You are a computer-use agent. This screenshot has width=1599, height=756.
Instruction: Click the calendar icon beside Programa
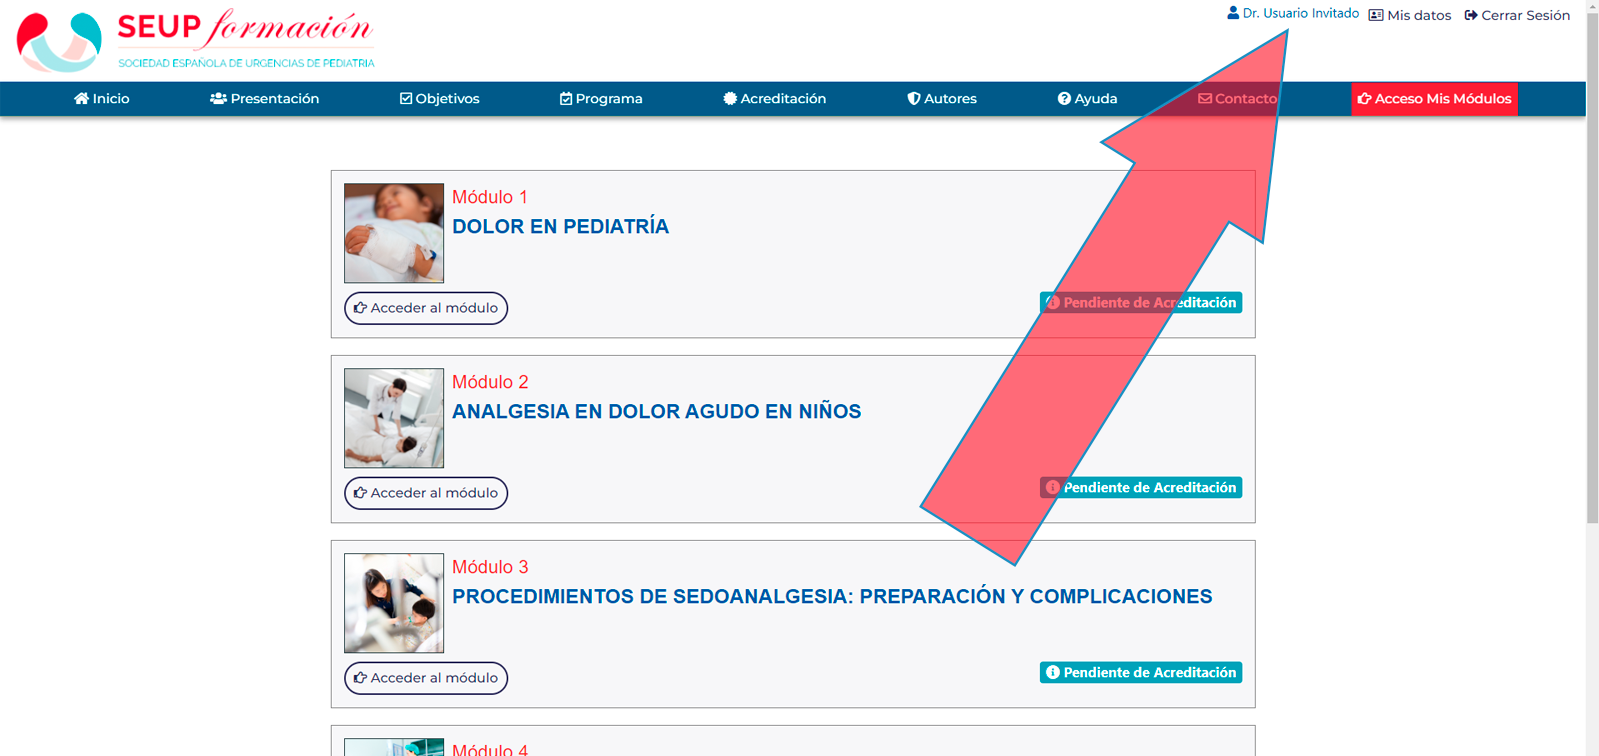point(566,99)
